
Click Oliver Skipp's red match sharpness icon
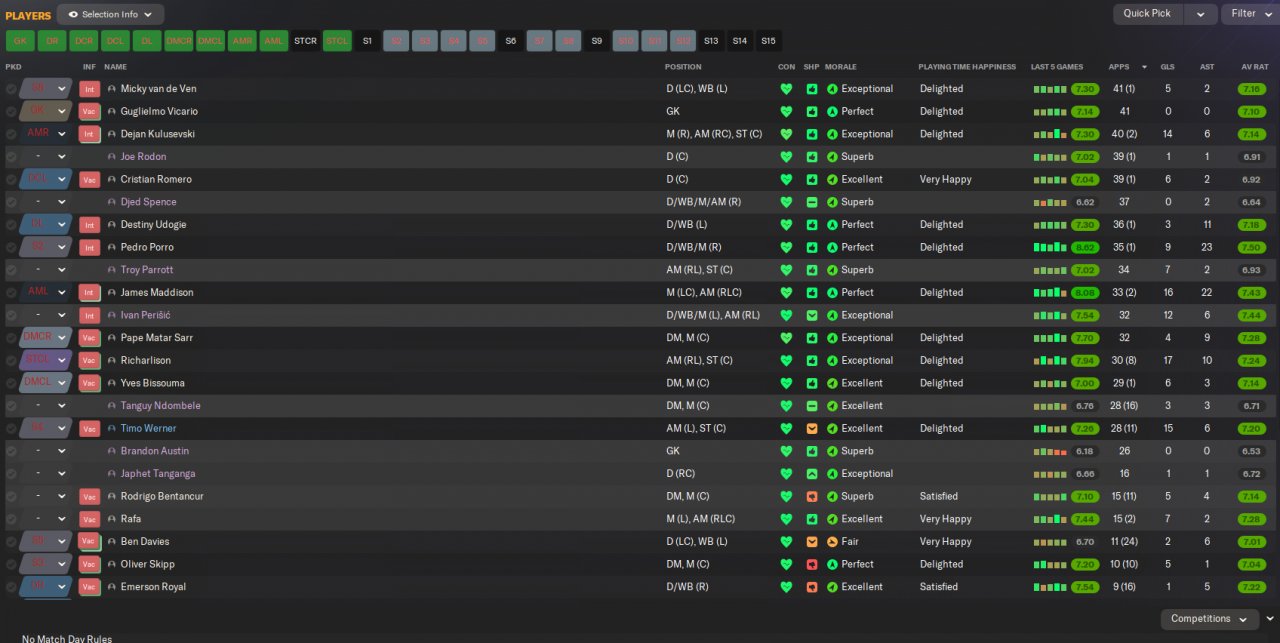click(812, 564)
